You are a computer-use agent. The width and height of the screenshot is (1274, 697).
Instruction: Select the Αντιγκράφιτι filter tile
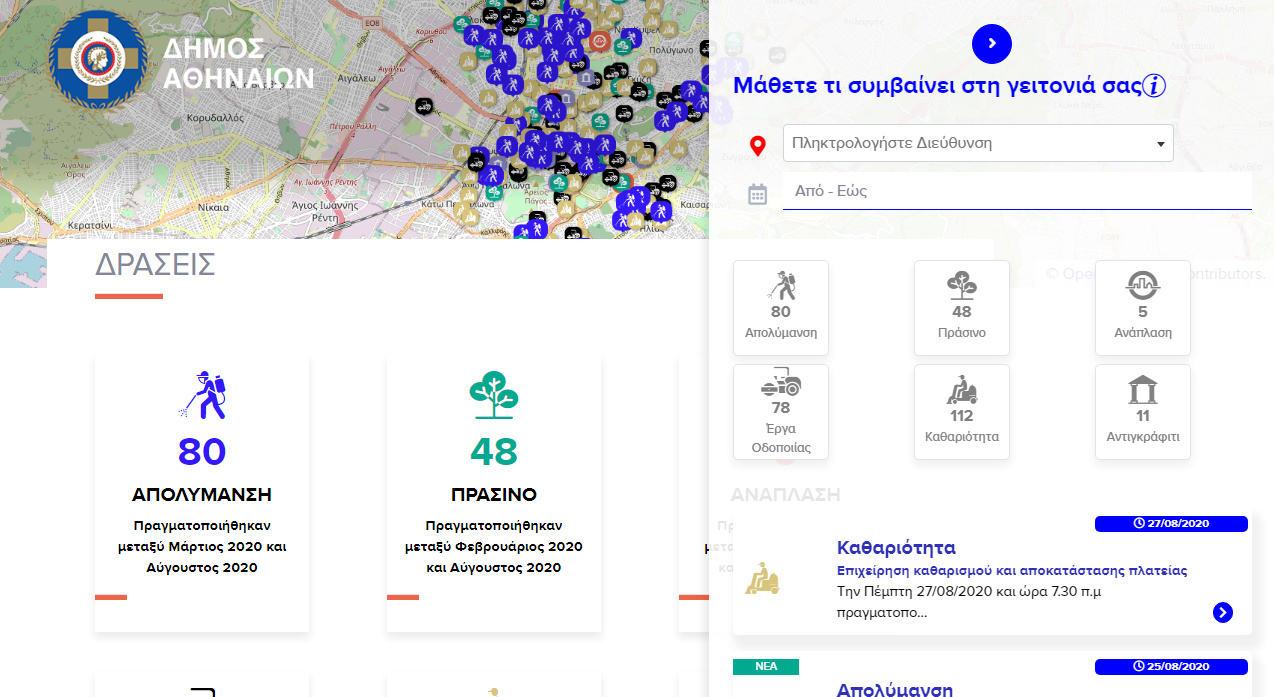click(x=1142, y=412)
